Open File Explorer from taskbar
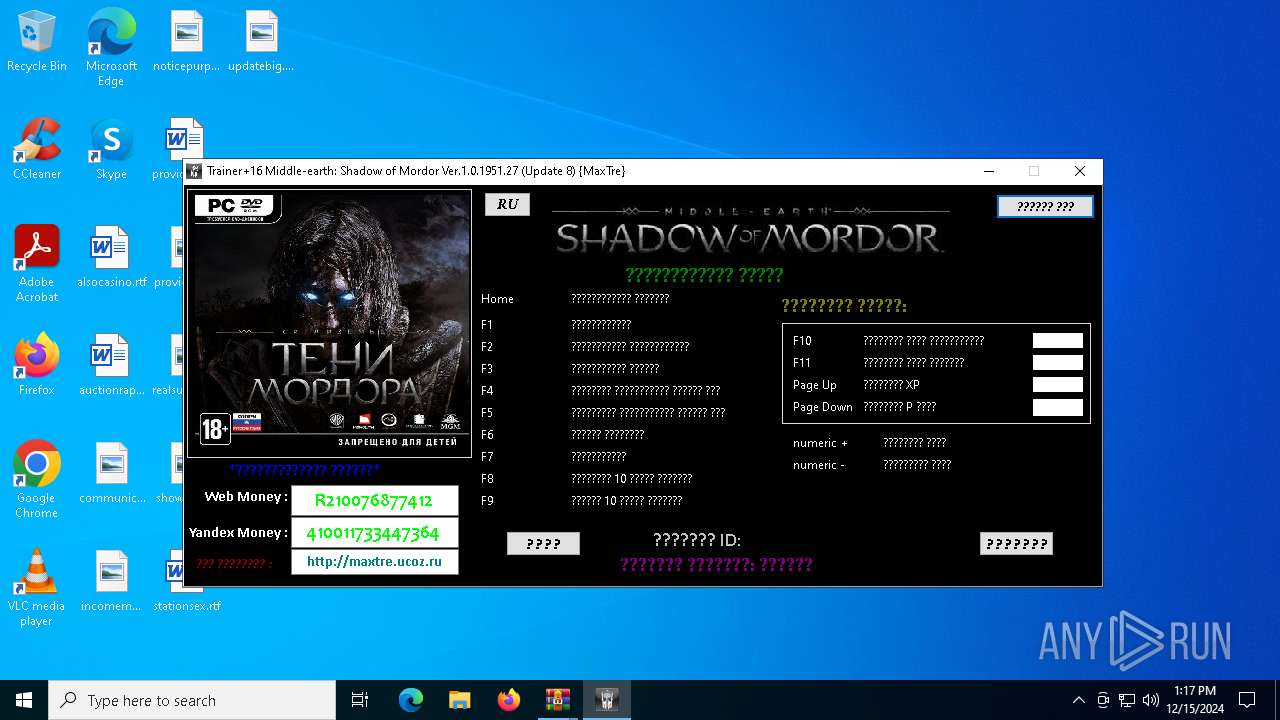The image size is (1280, 720). (x=460, y=700)
